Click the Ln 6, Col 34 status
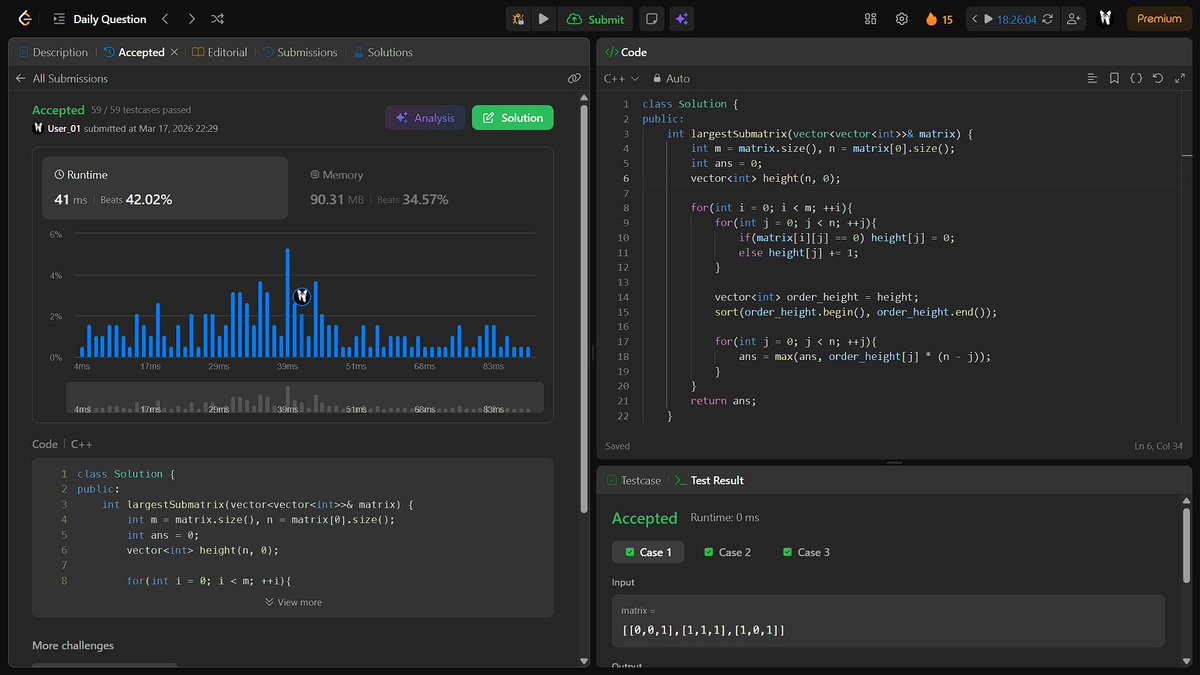 [1160, 446]
